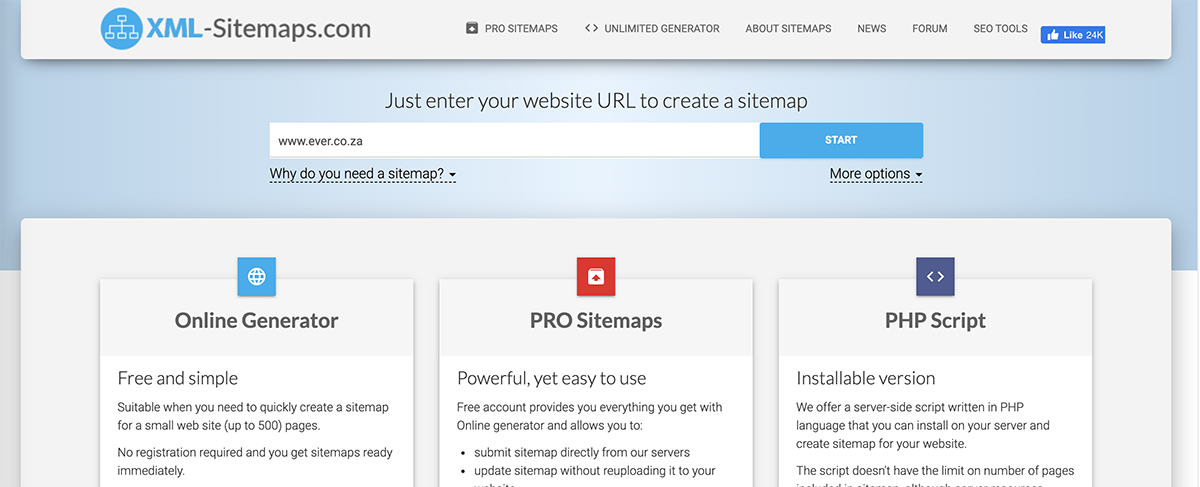This screenshot has width=1200, height=487.
Task: Click the START button
Action: point(841,140)
